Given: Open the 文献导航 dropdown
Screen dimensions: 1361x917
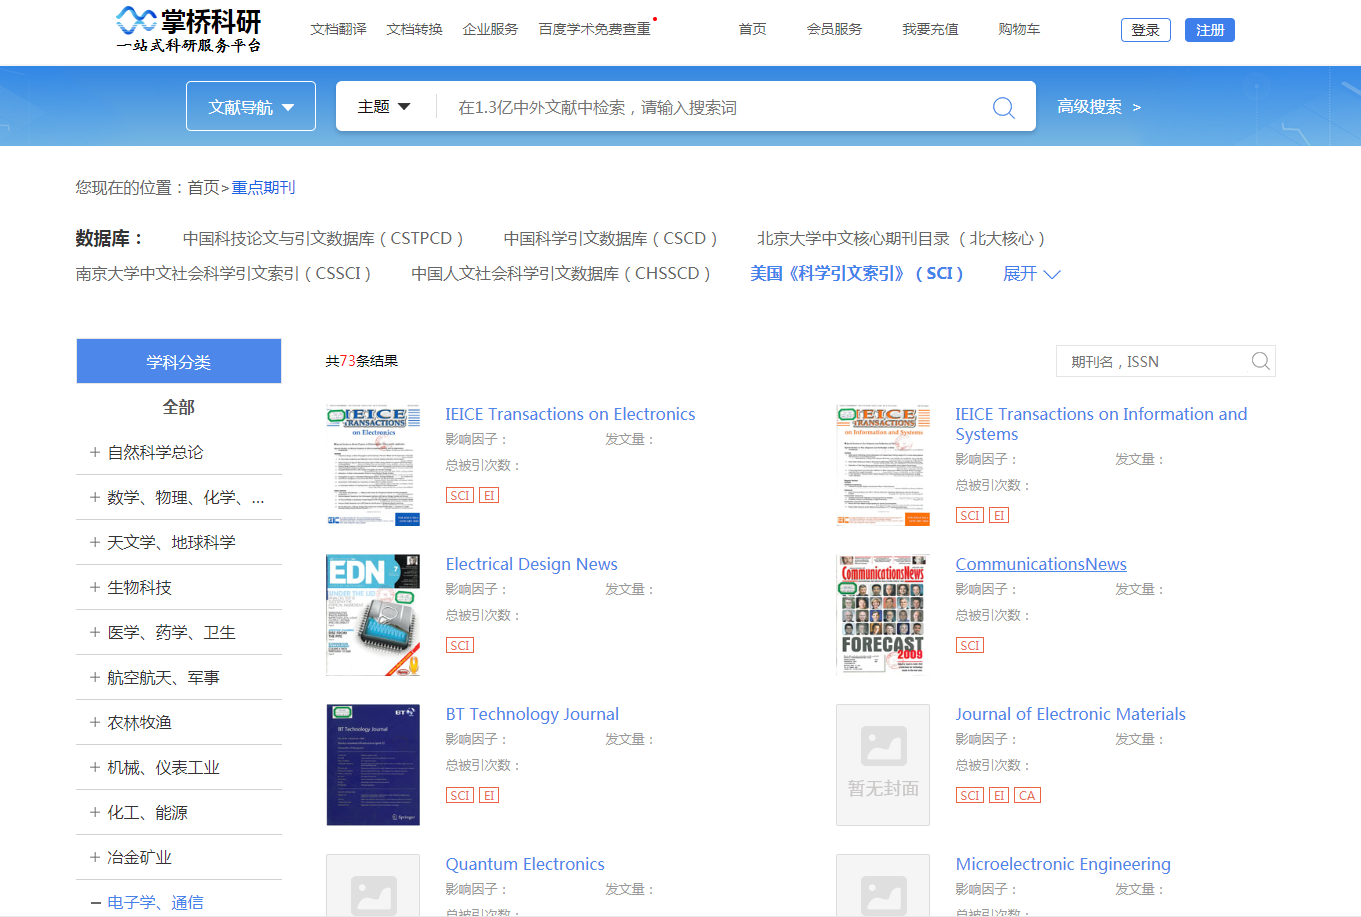Looking at the screenshot, I should pyautogui.click(x=250, y=105).
